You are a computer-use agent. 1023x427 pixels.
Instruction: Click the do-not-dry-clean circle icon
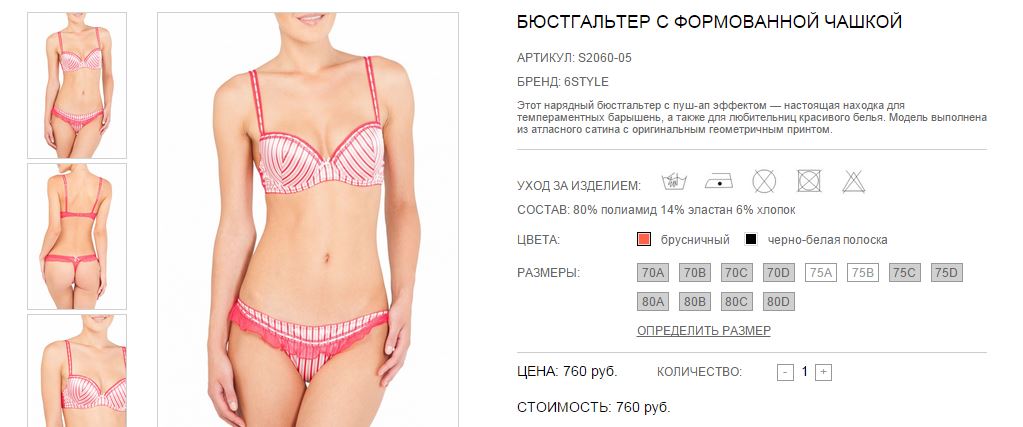tap(764, 181)
